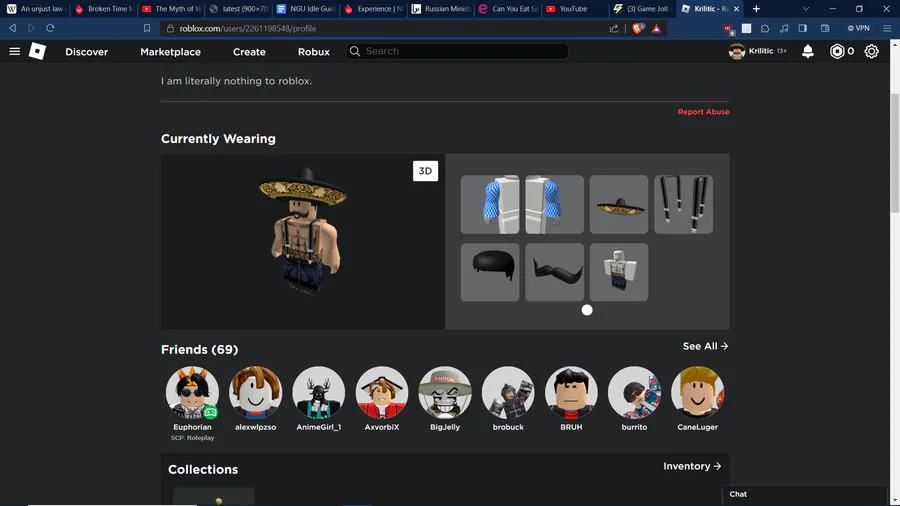Click the Roblox search field

click(x=457, y=52)
